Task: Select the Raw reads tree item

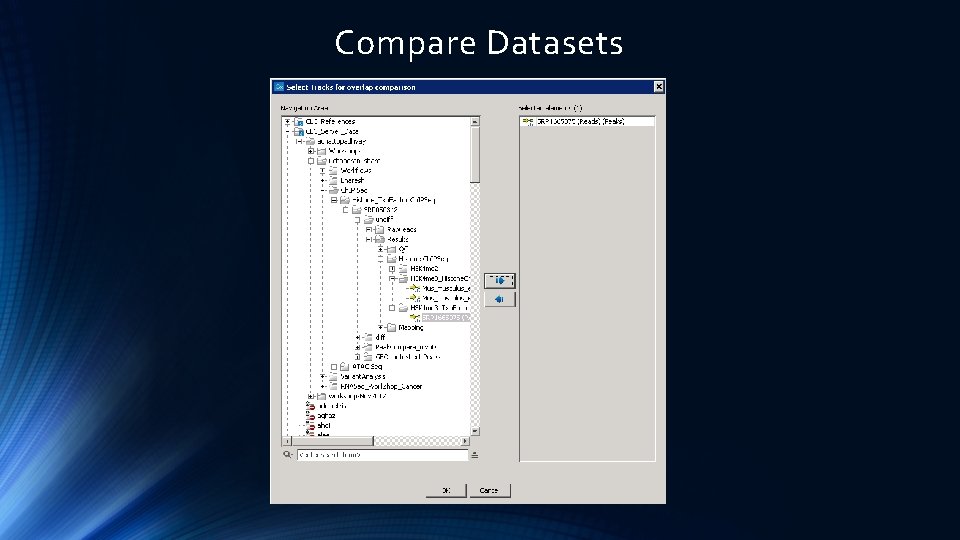Action: (402, 230)
